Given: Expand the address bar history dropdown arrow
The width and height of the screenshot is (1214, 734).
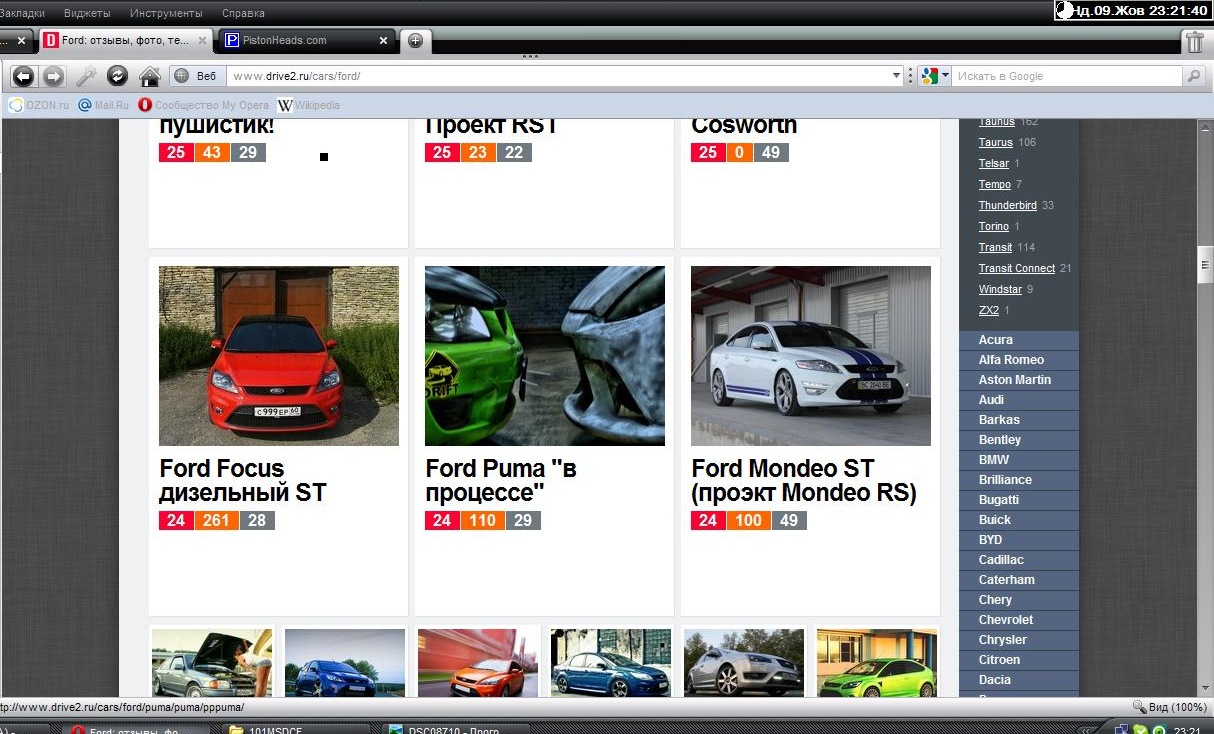Looking at the screenshot, I should coord(896,76).
